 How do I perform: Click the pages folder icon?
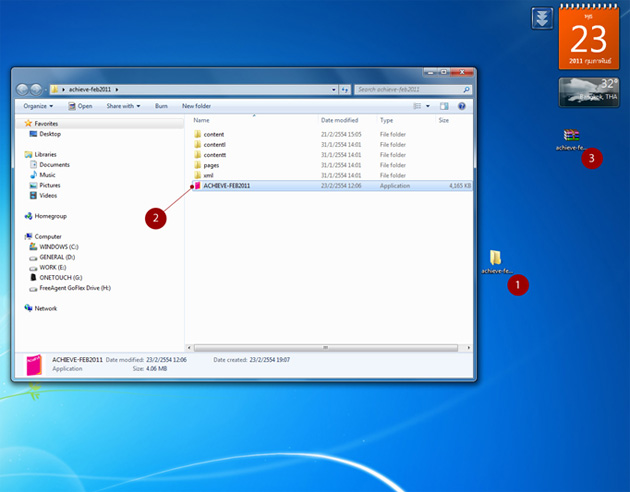[197, 165]
